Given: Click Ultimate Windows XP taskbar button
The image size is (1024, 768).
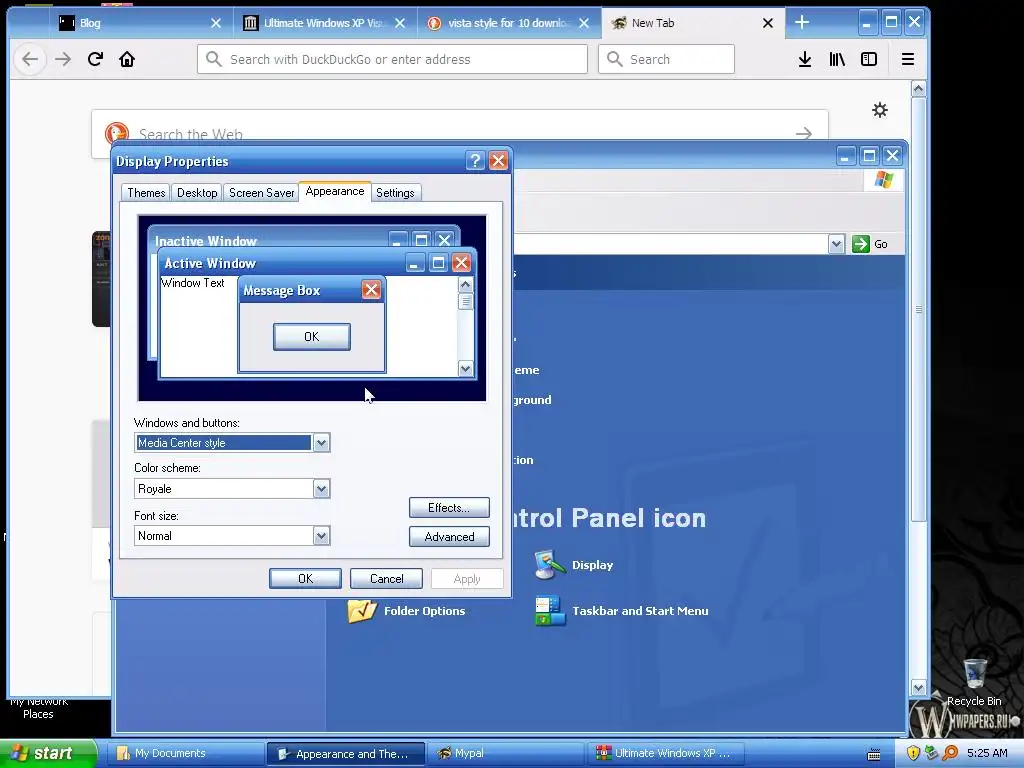Looking at the screenshot, I should (665, 754).
